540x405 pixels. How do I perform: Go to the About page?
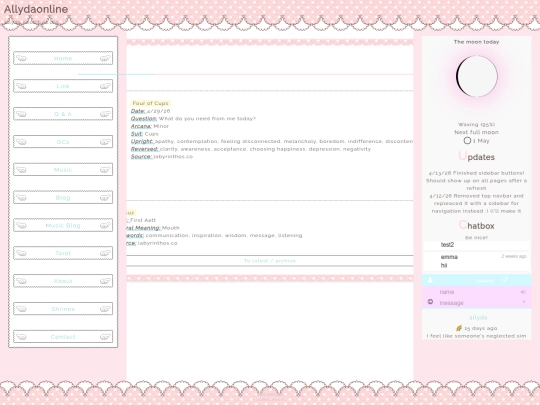click(63, 281)
